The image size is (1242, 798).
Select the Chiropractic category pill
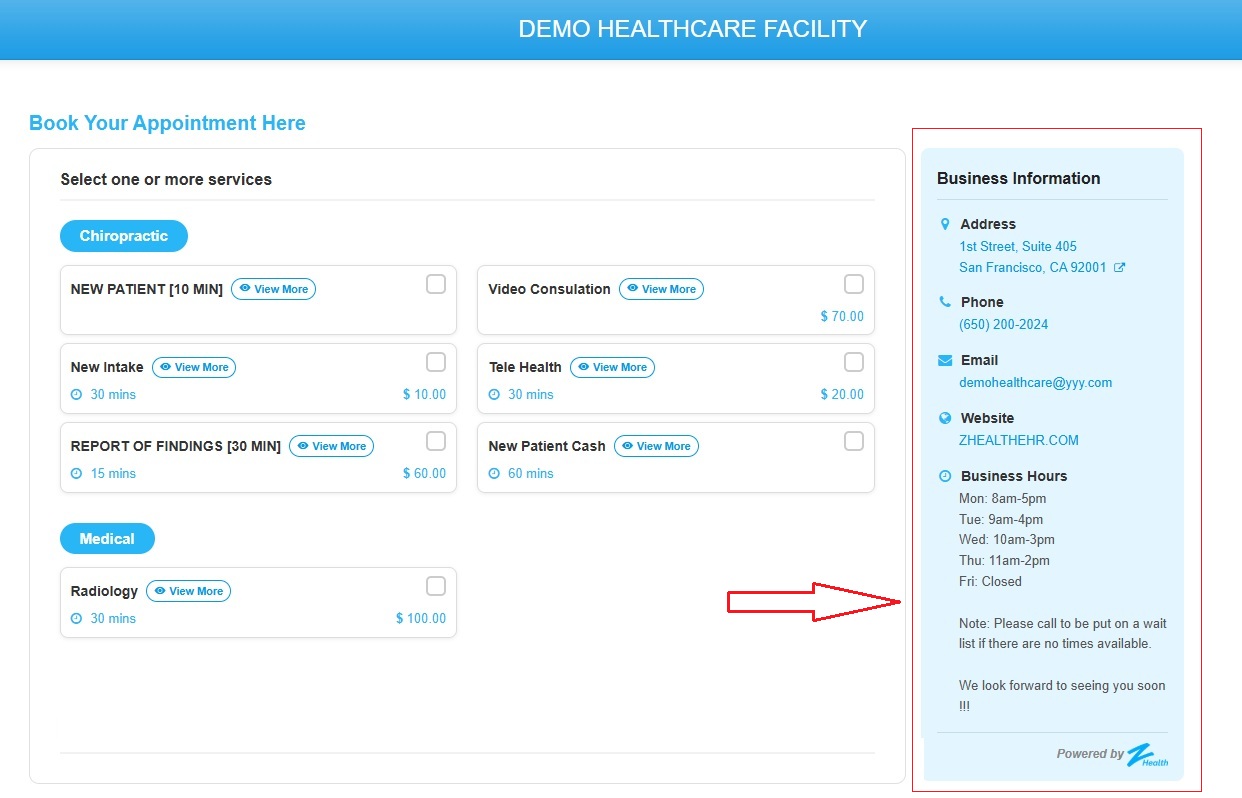(124, 236)
